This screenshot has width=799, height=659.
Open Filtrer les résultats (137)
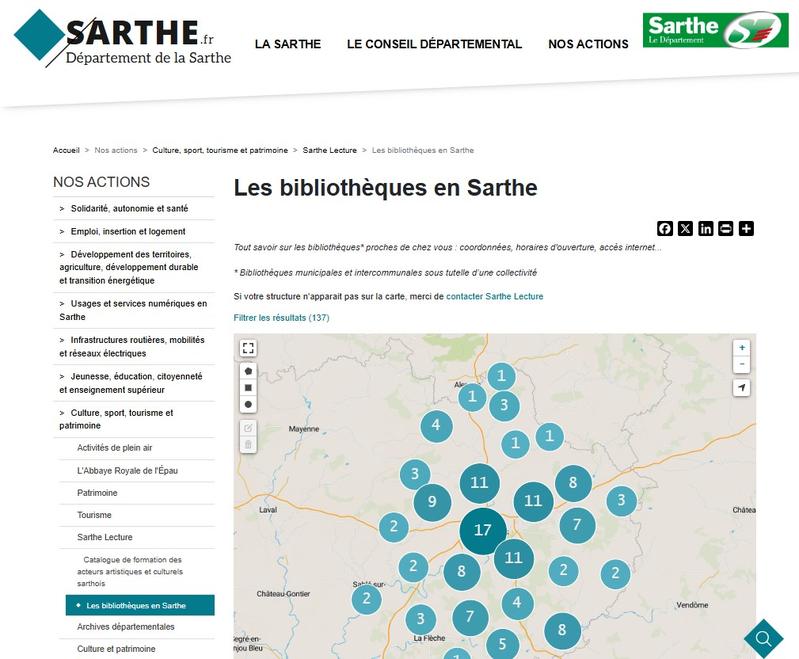click(281, 318)
